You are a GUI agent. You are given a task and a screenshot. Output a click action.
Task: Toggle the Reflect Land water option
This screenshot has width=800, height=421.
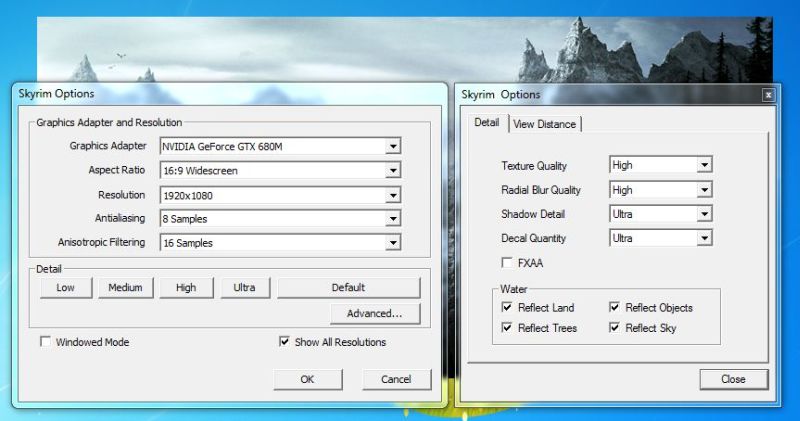point(508,308)
